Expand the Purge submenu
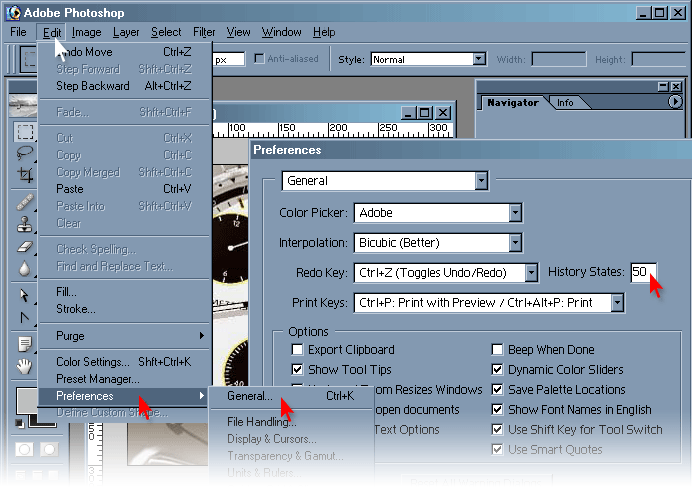 [x=124, y=336]
